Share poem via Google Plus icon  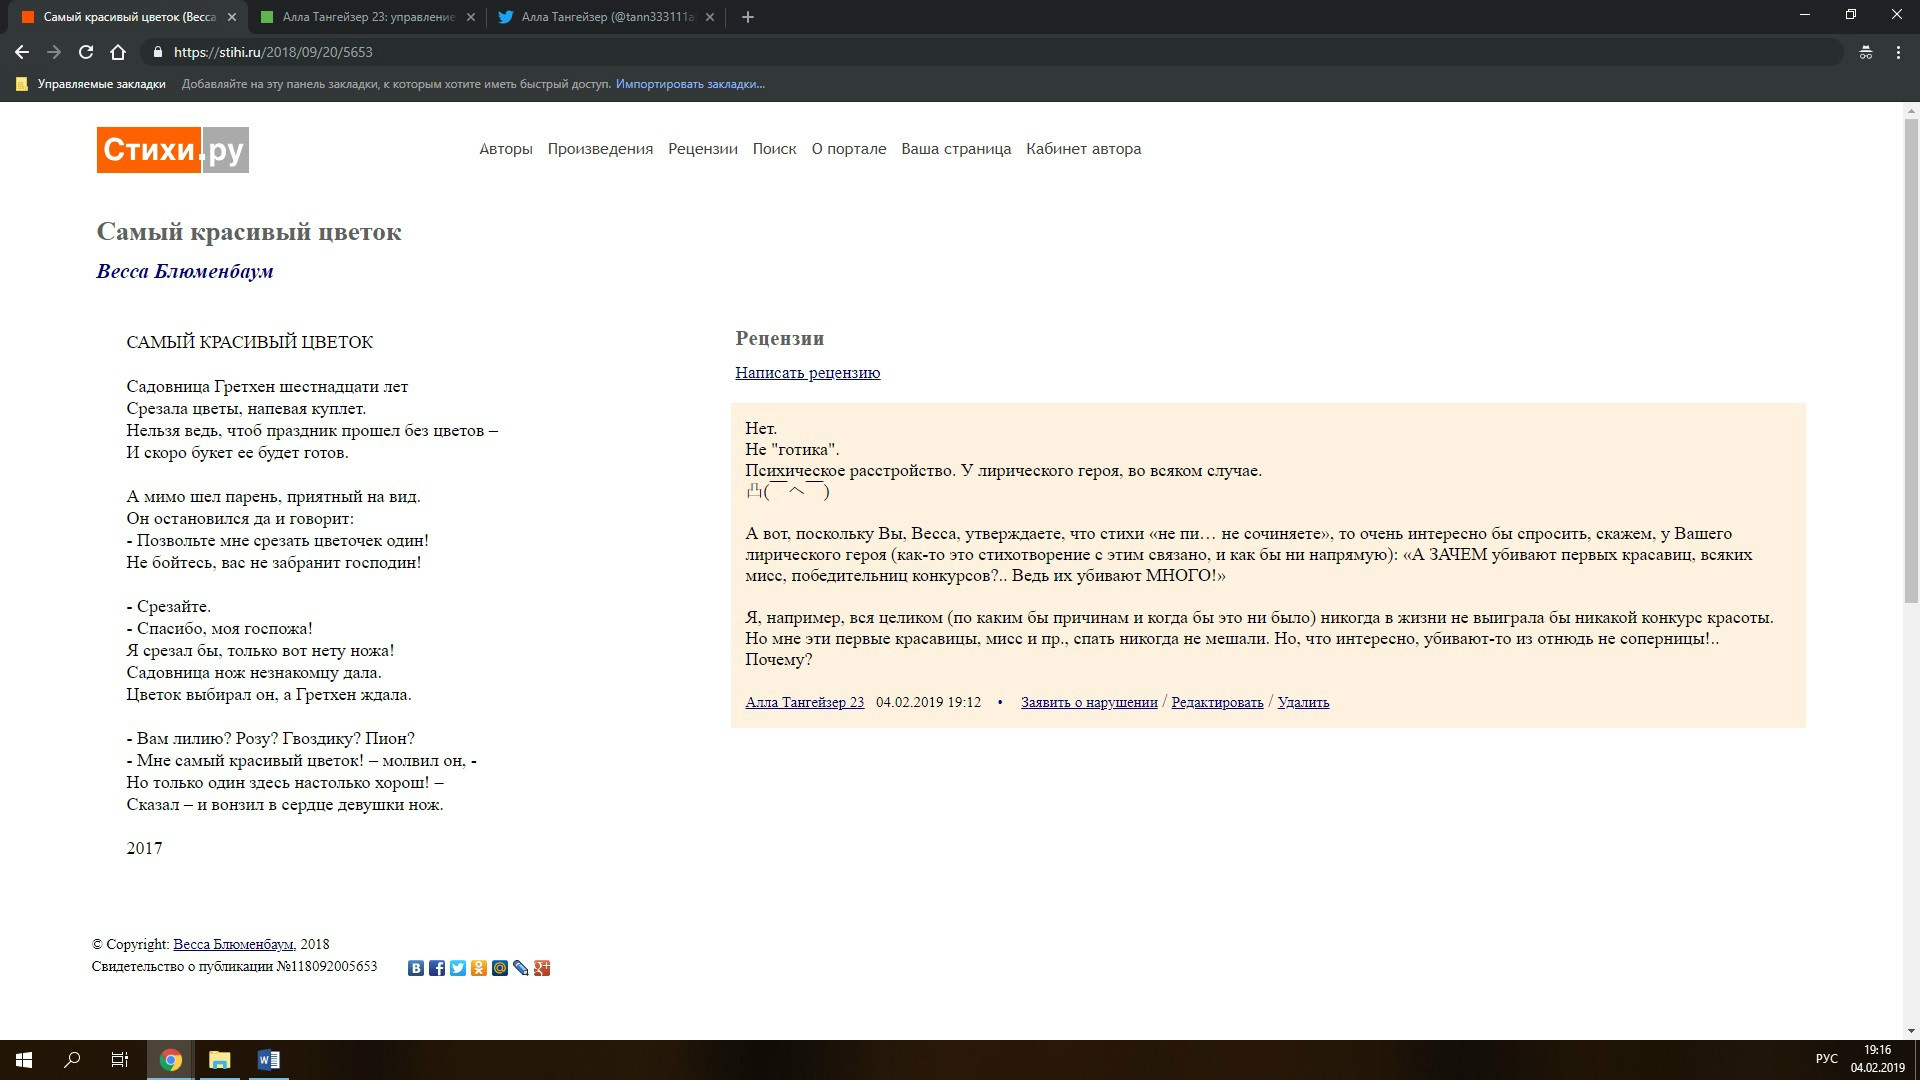coord(542,968)
